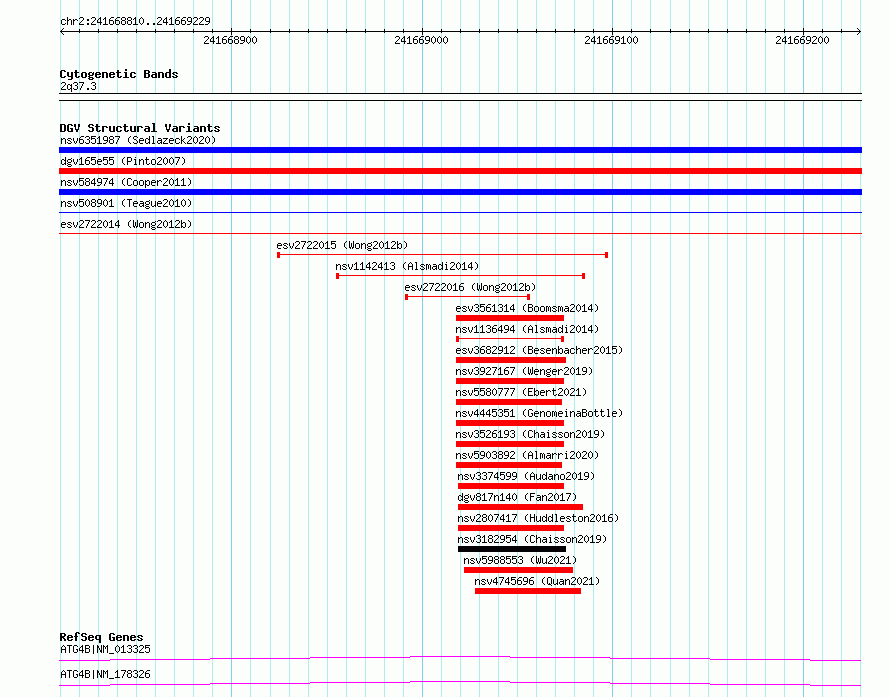
Task: Click esv2722016 (Wong2012b) label
Action: [470, 287]
